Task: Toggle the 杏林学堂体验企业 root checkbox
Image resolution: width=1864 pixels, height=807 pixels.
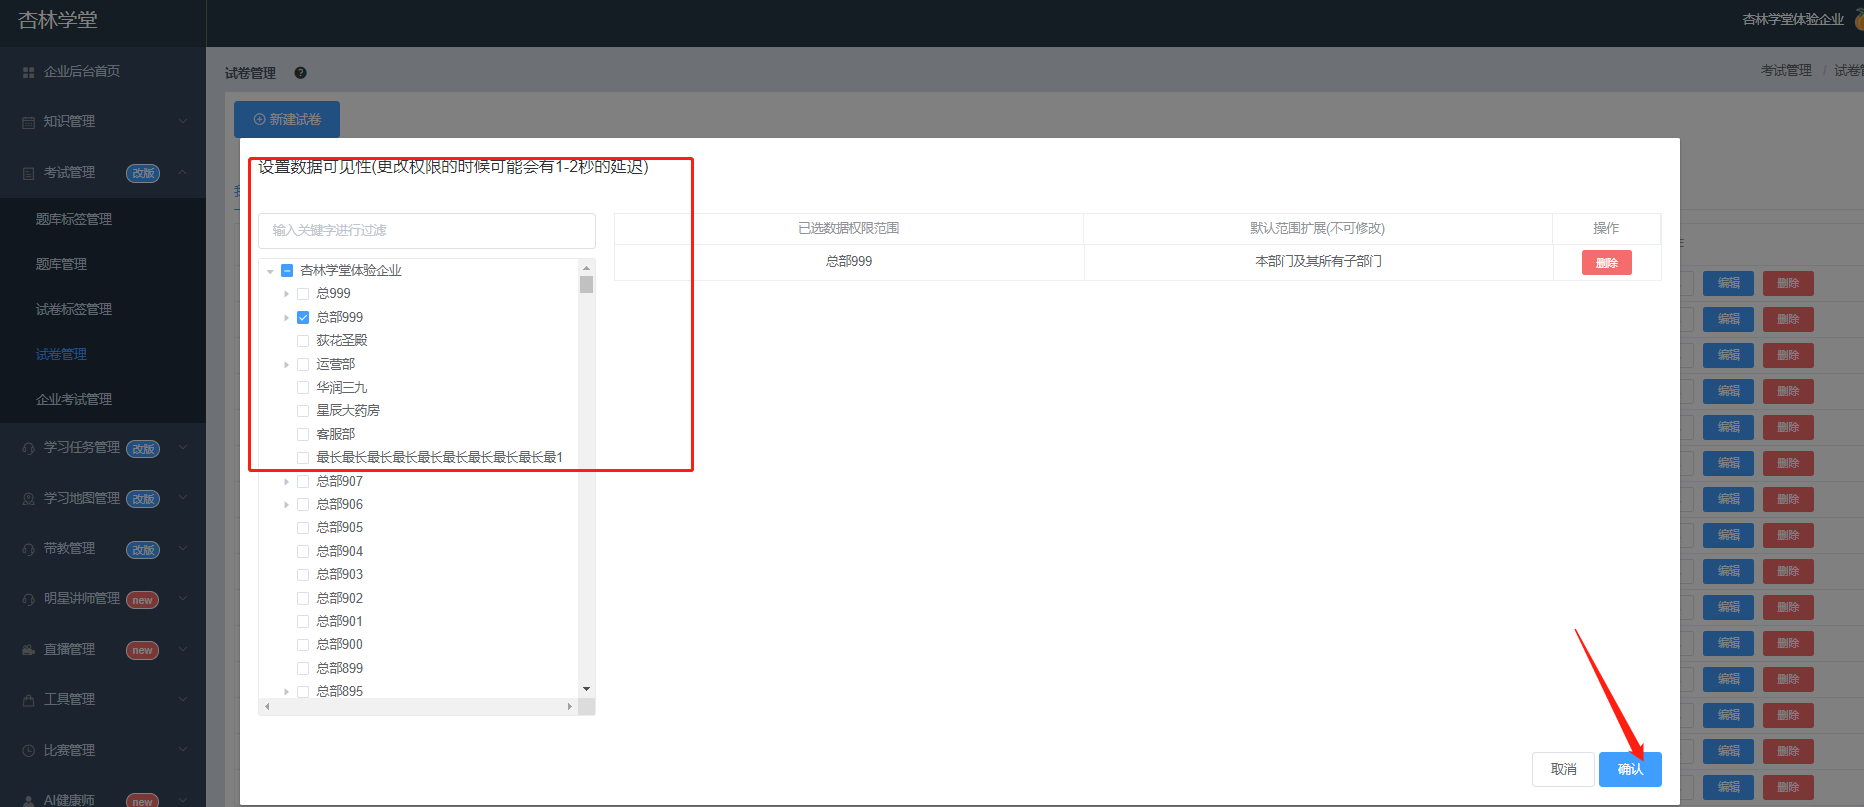Action: coord(287,270)
